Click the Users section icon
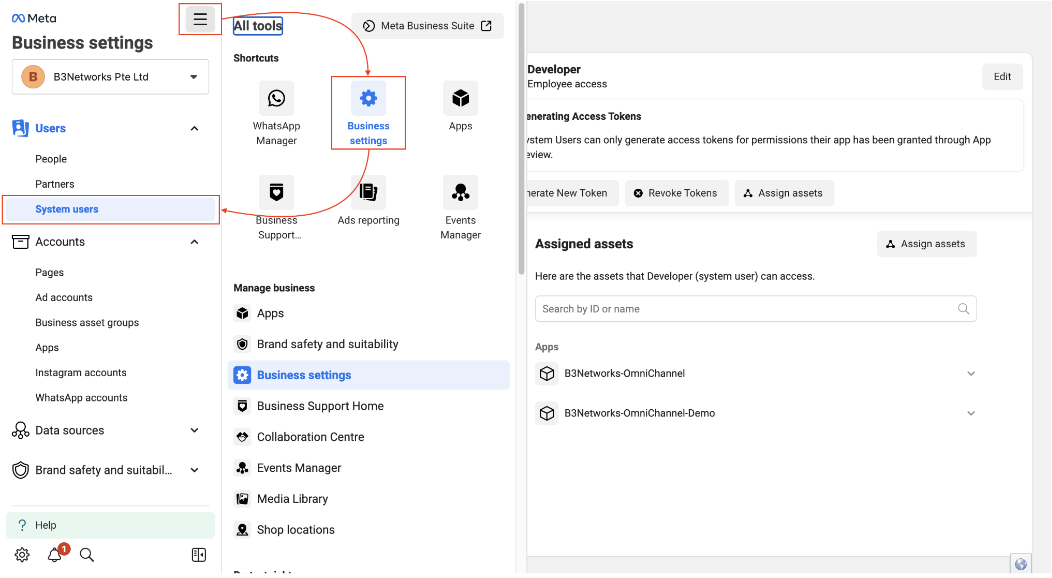Image resolution: width=1052 pixels, height=578 pixels. [21, 128]
